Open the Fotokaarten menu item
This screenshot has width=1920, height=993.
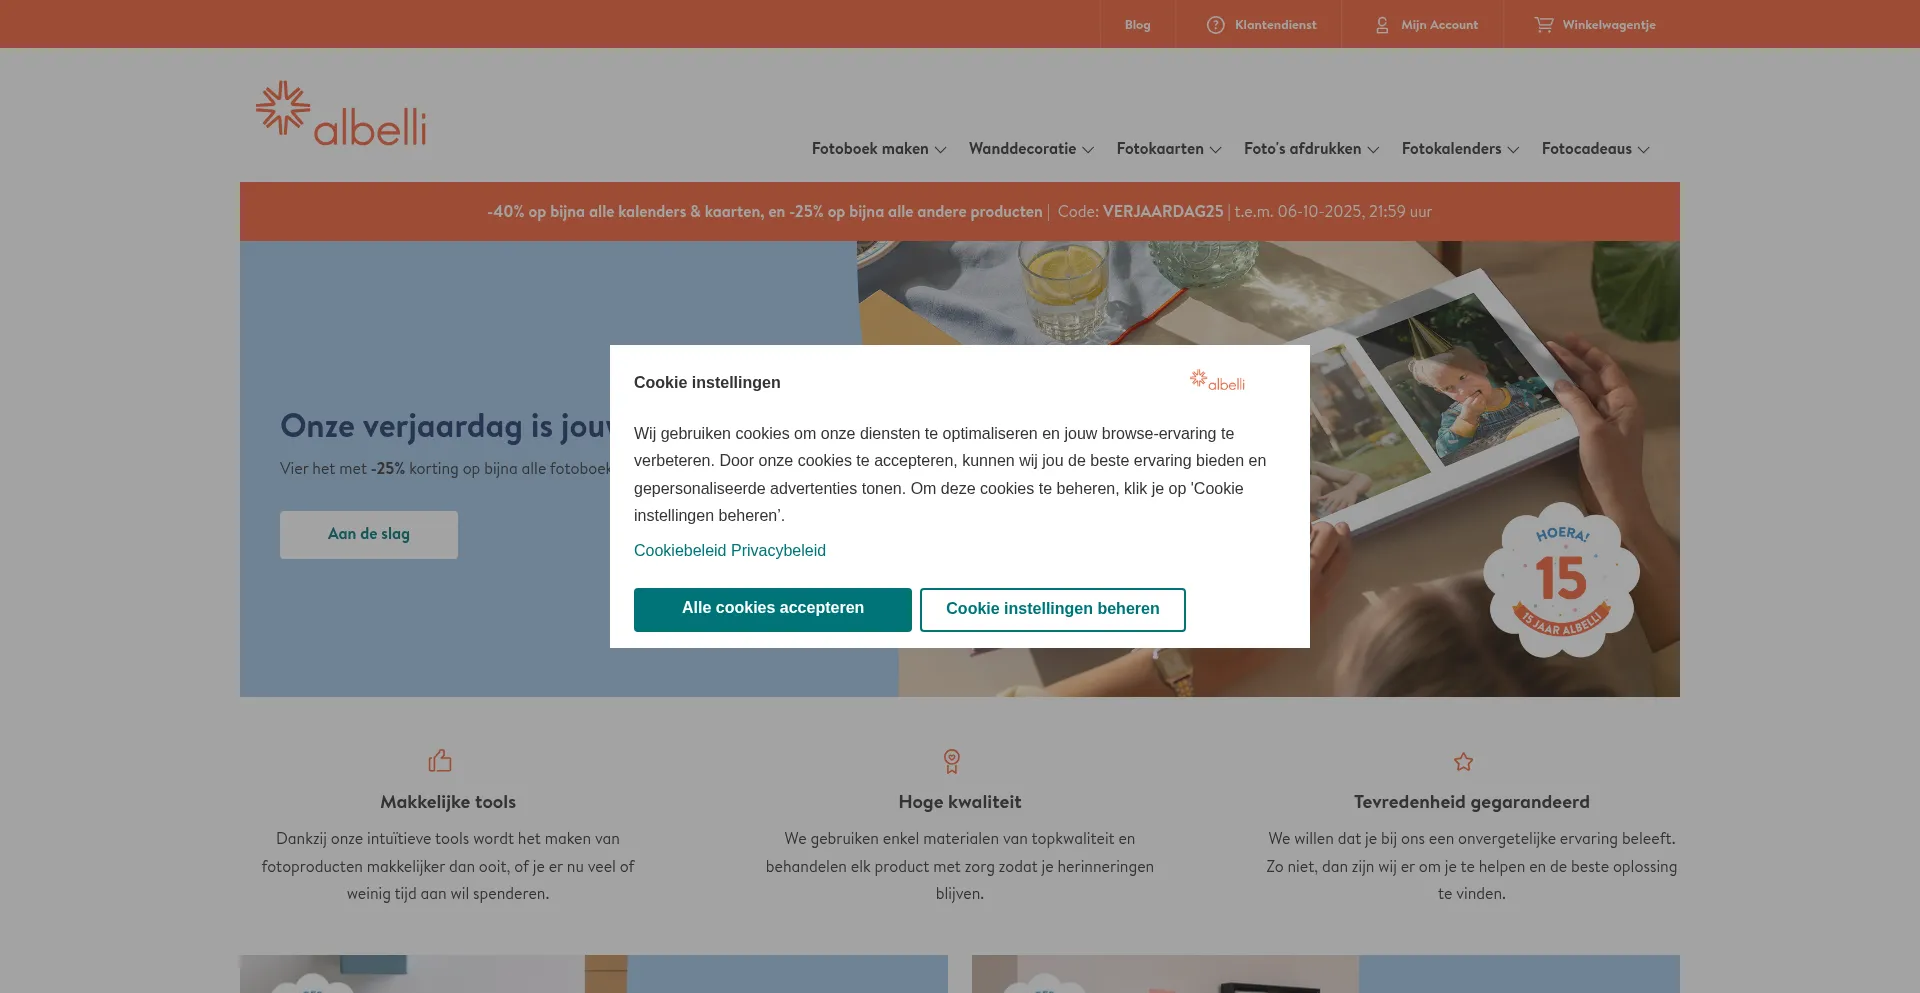1160,149
